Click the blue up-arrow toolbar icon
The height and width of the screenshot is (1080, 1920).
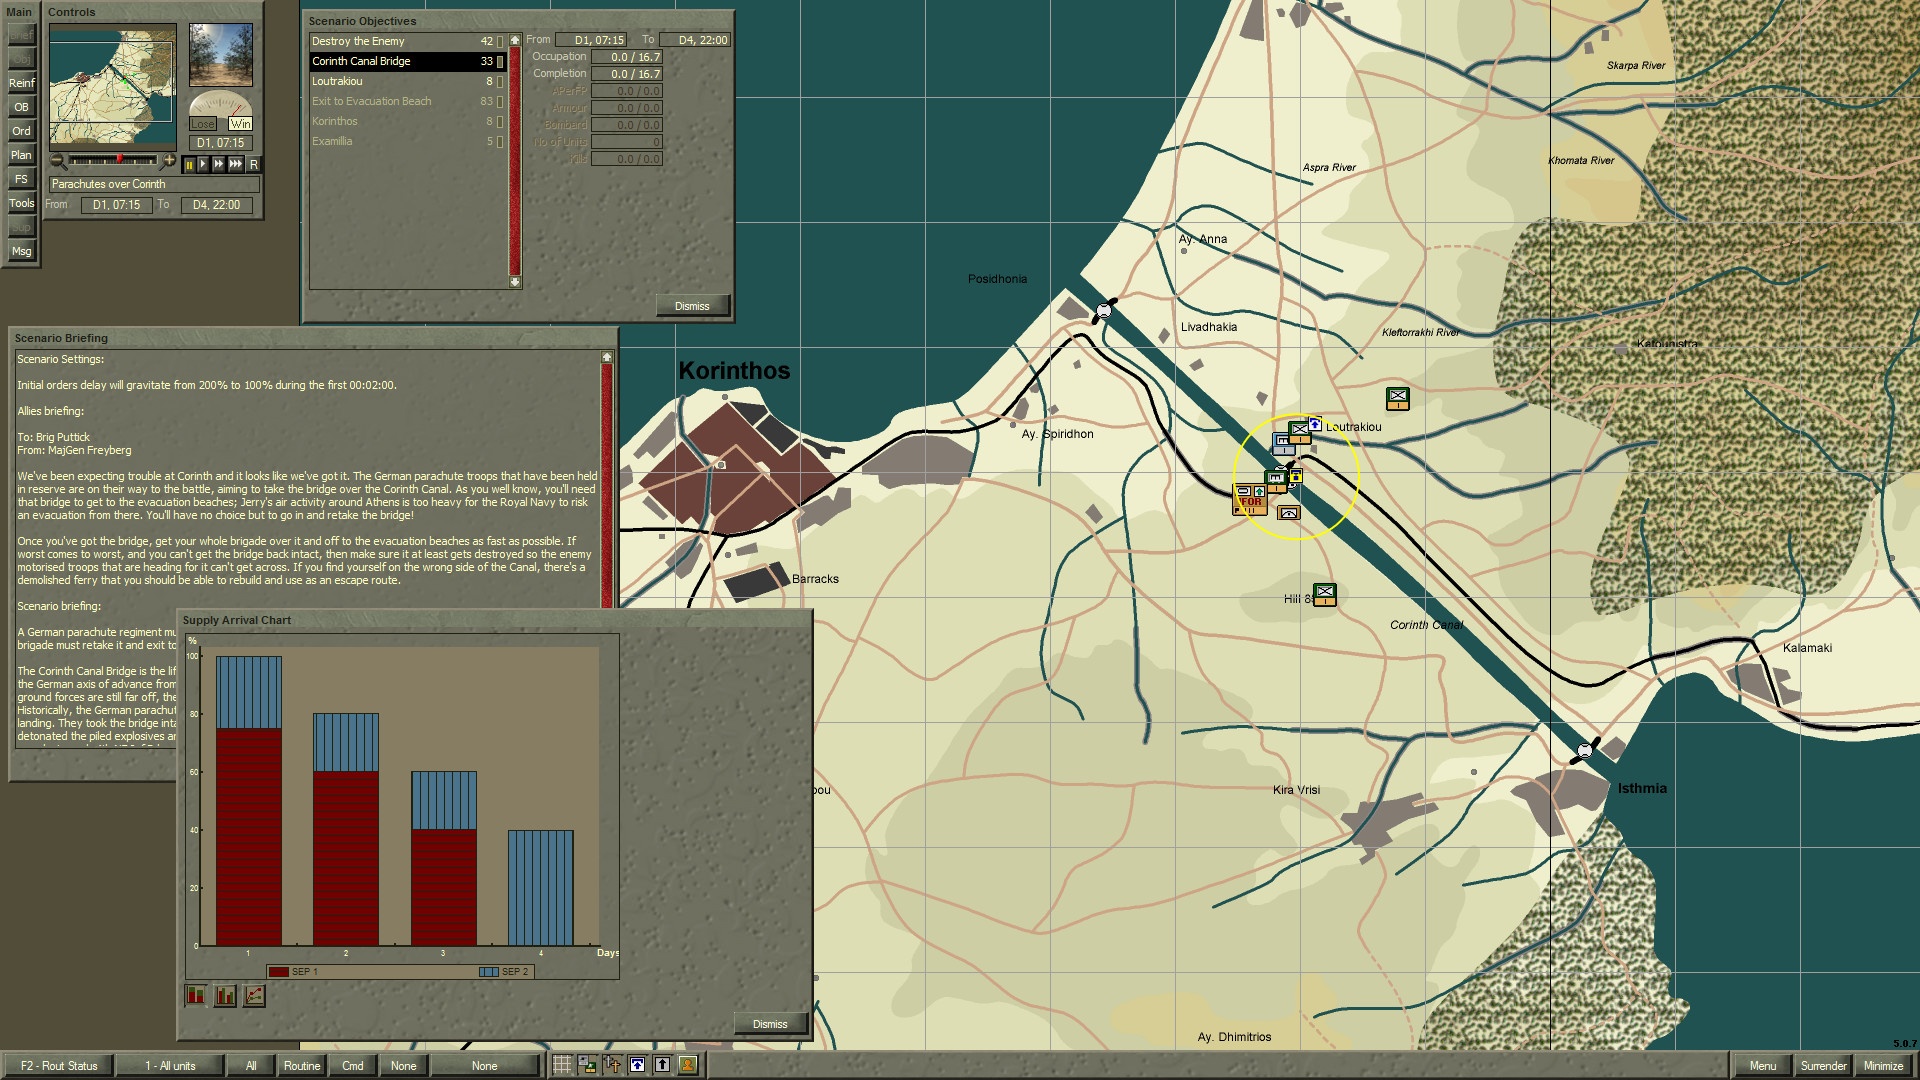coord(637,1065)
